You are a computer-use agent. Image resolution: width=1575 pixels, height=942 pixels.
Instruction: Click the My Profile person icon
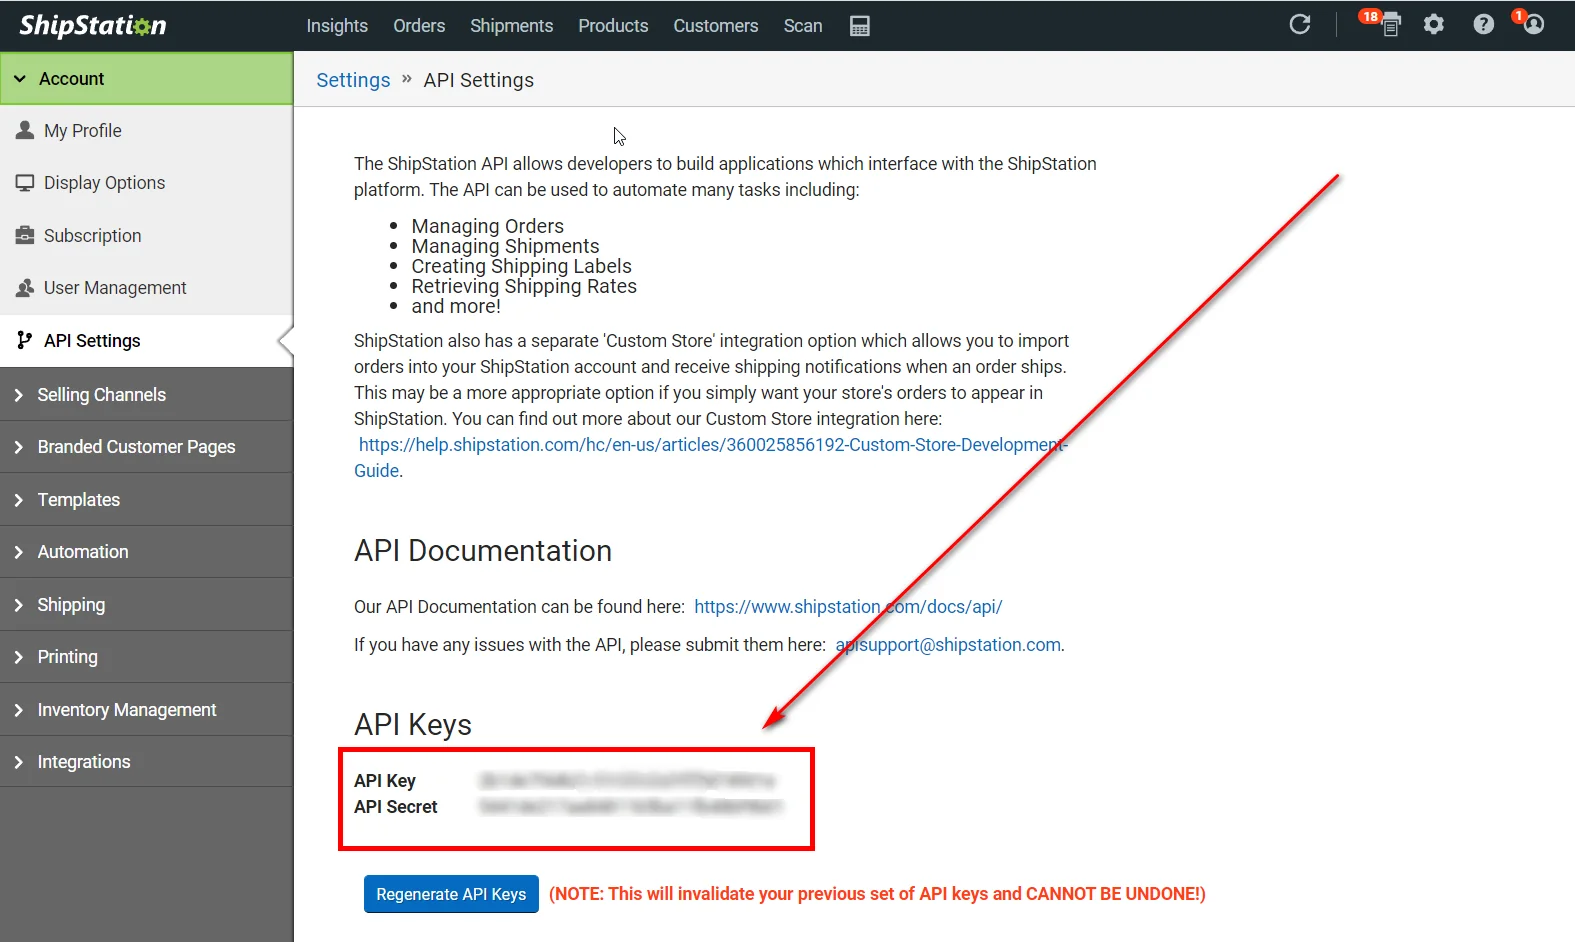(x=25, y=130)
